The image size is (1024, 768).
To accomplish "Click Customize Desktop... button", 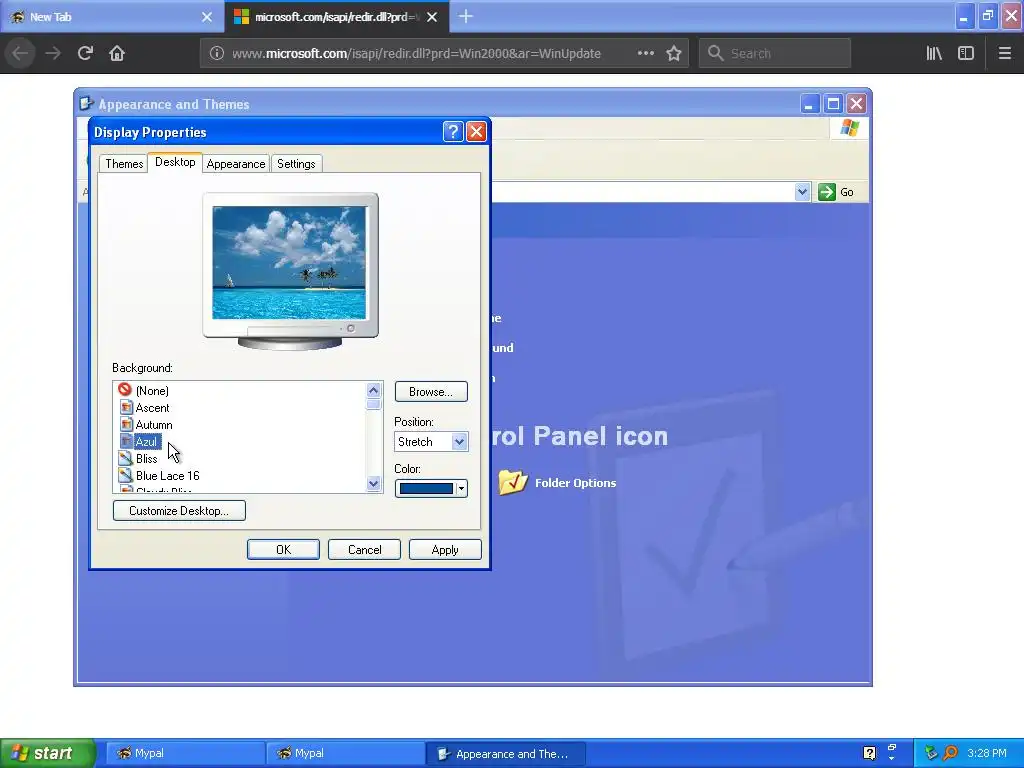I will coord(179,511).
